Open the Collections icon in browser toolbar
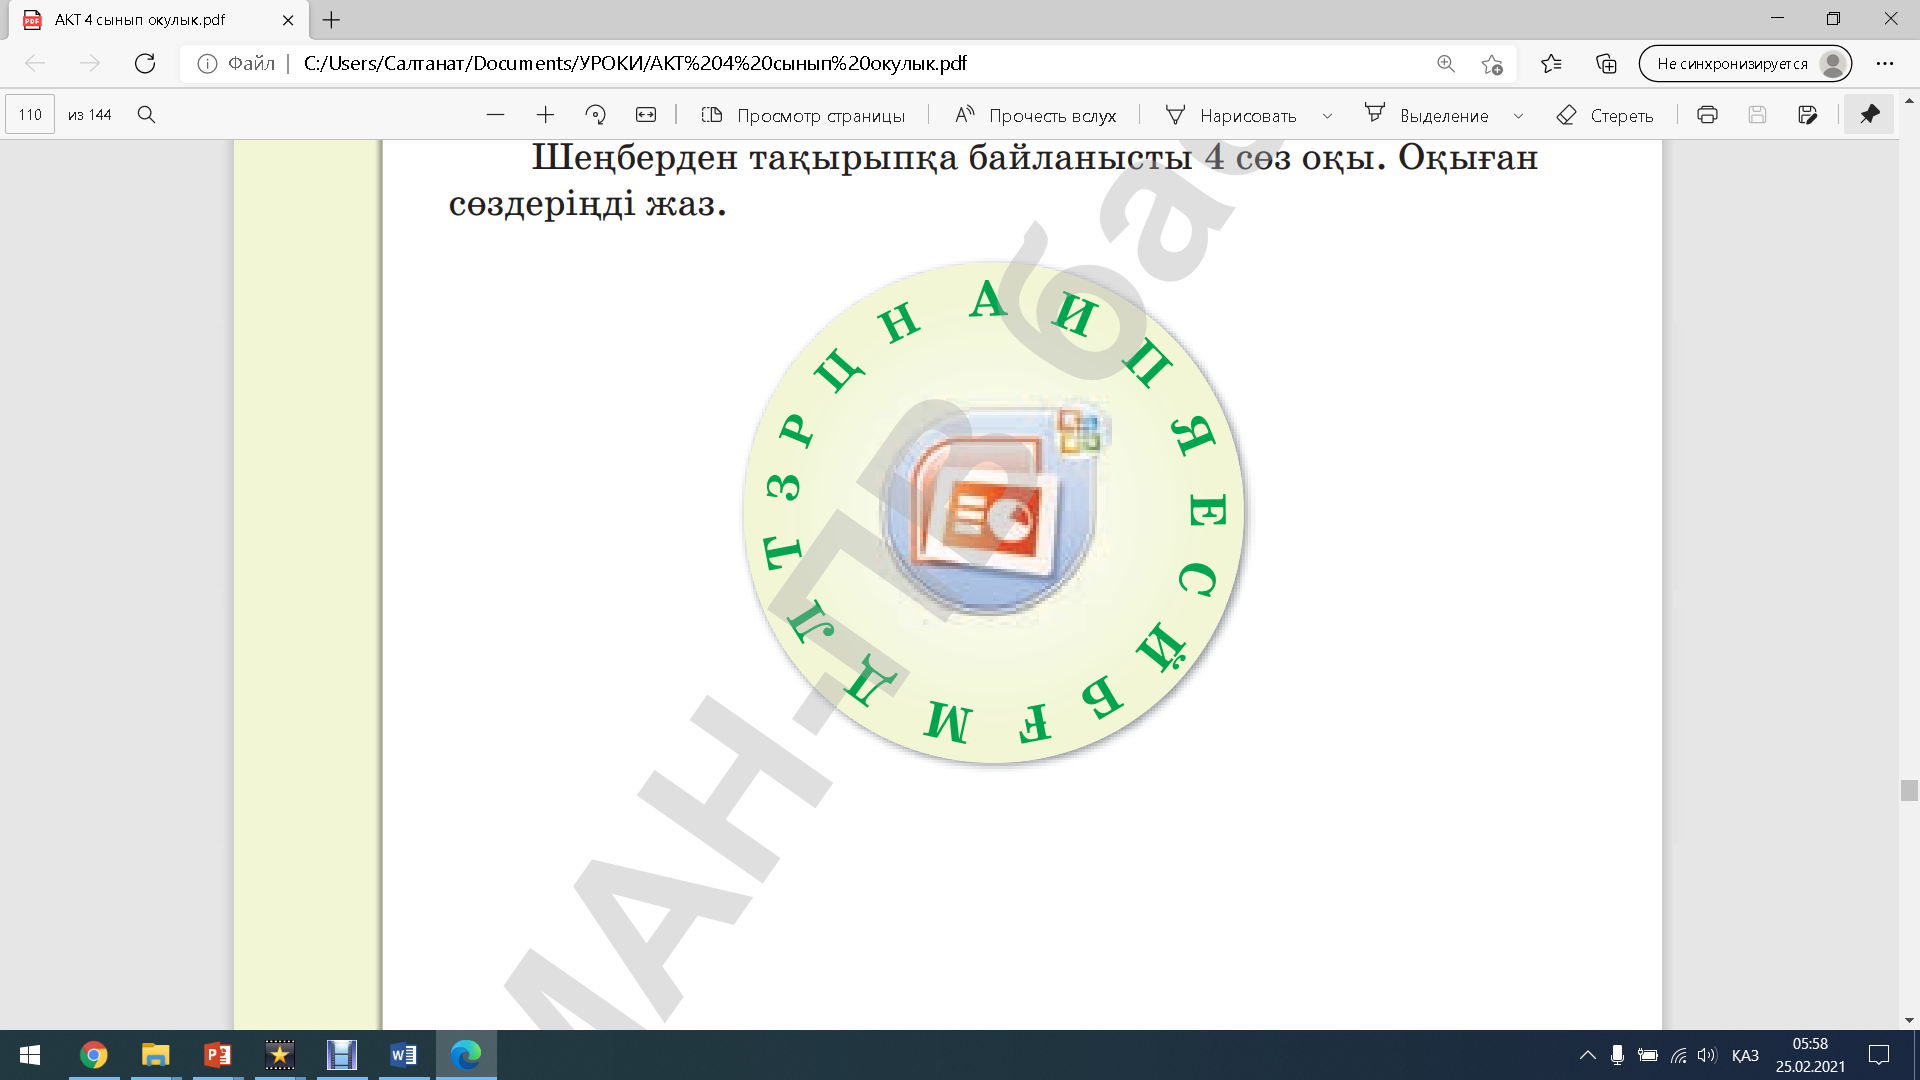 click(1606, 64)
